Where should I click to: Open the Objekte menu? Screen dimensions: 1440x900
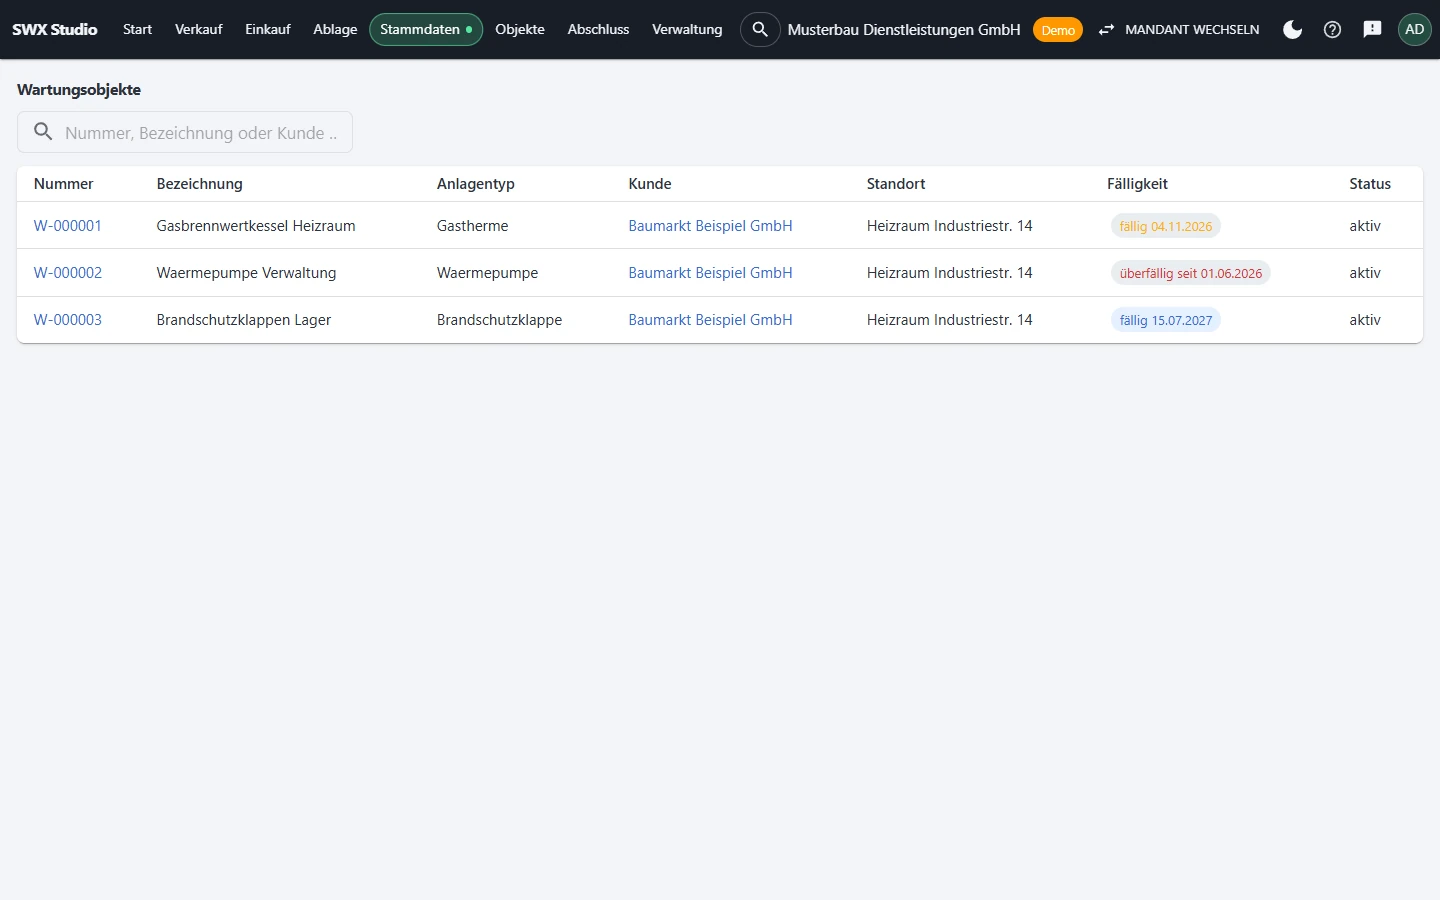(x=520, y=30)
